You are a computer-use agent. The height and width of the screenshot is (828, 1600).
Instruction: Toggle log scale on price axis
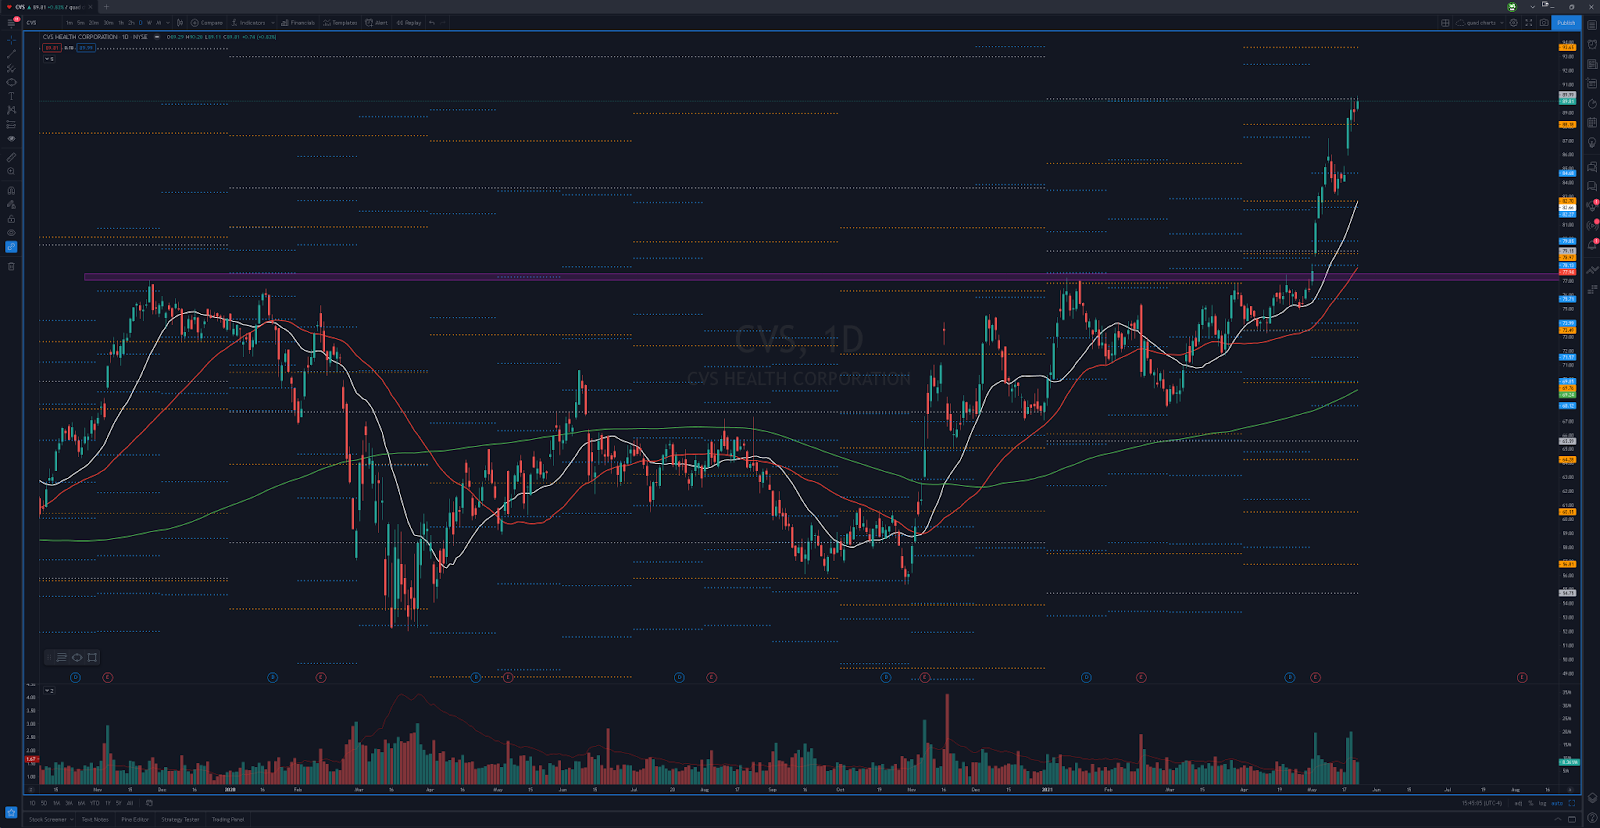click(x=1543, y=803)
